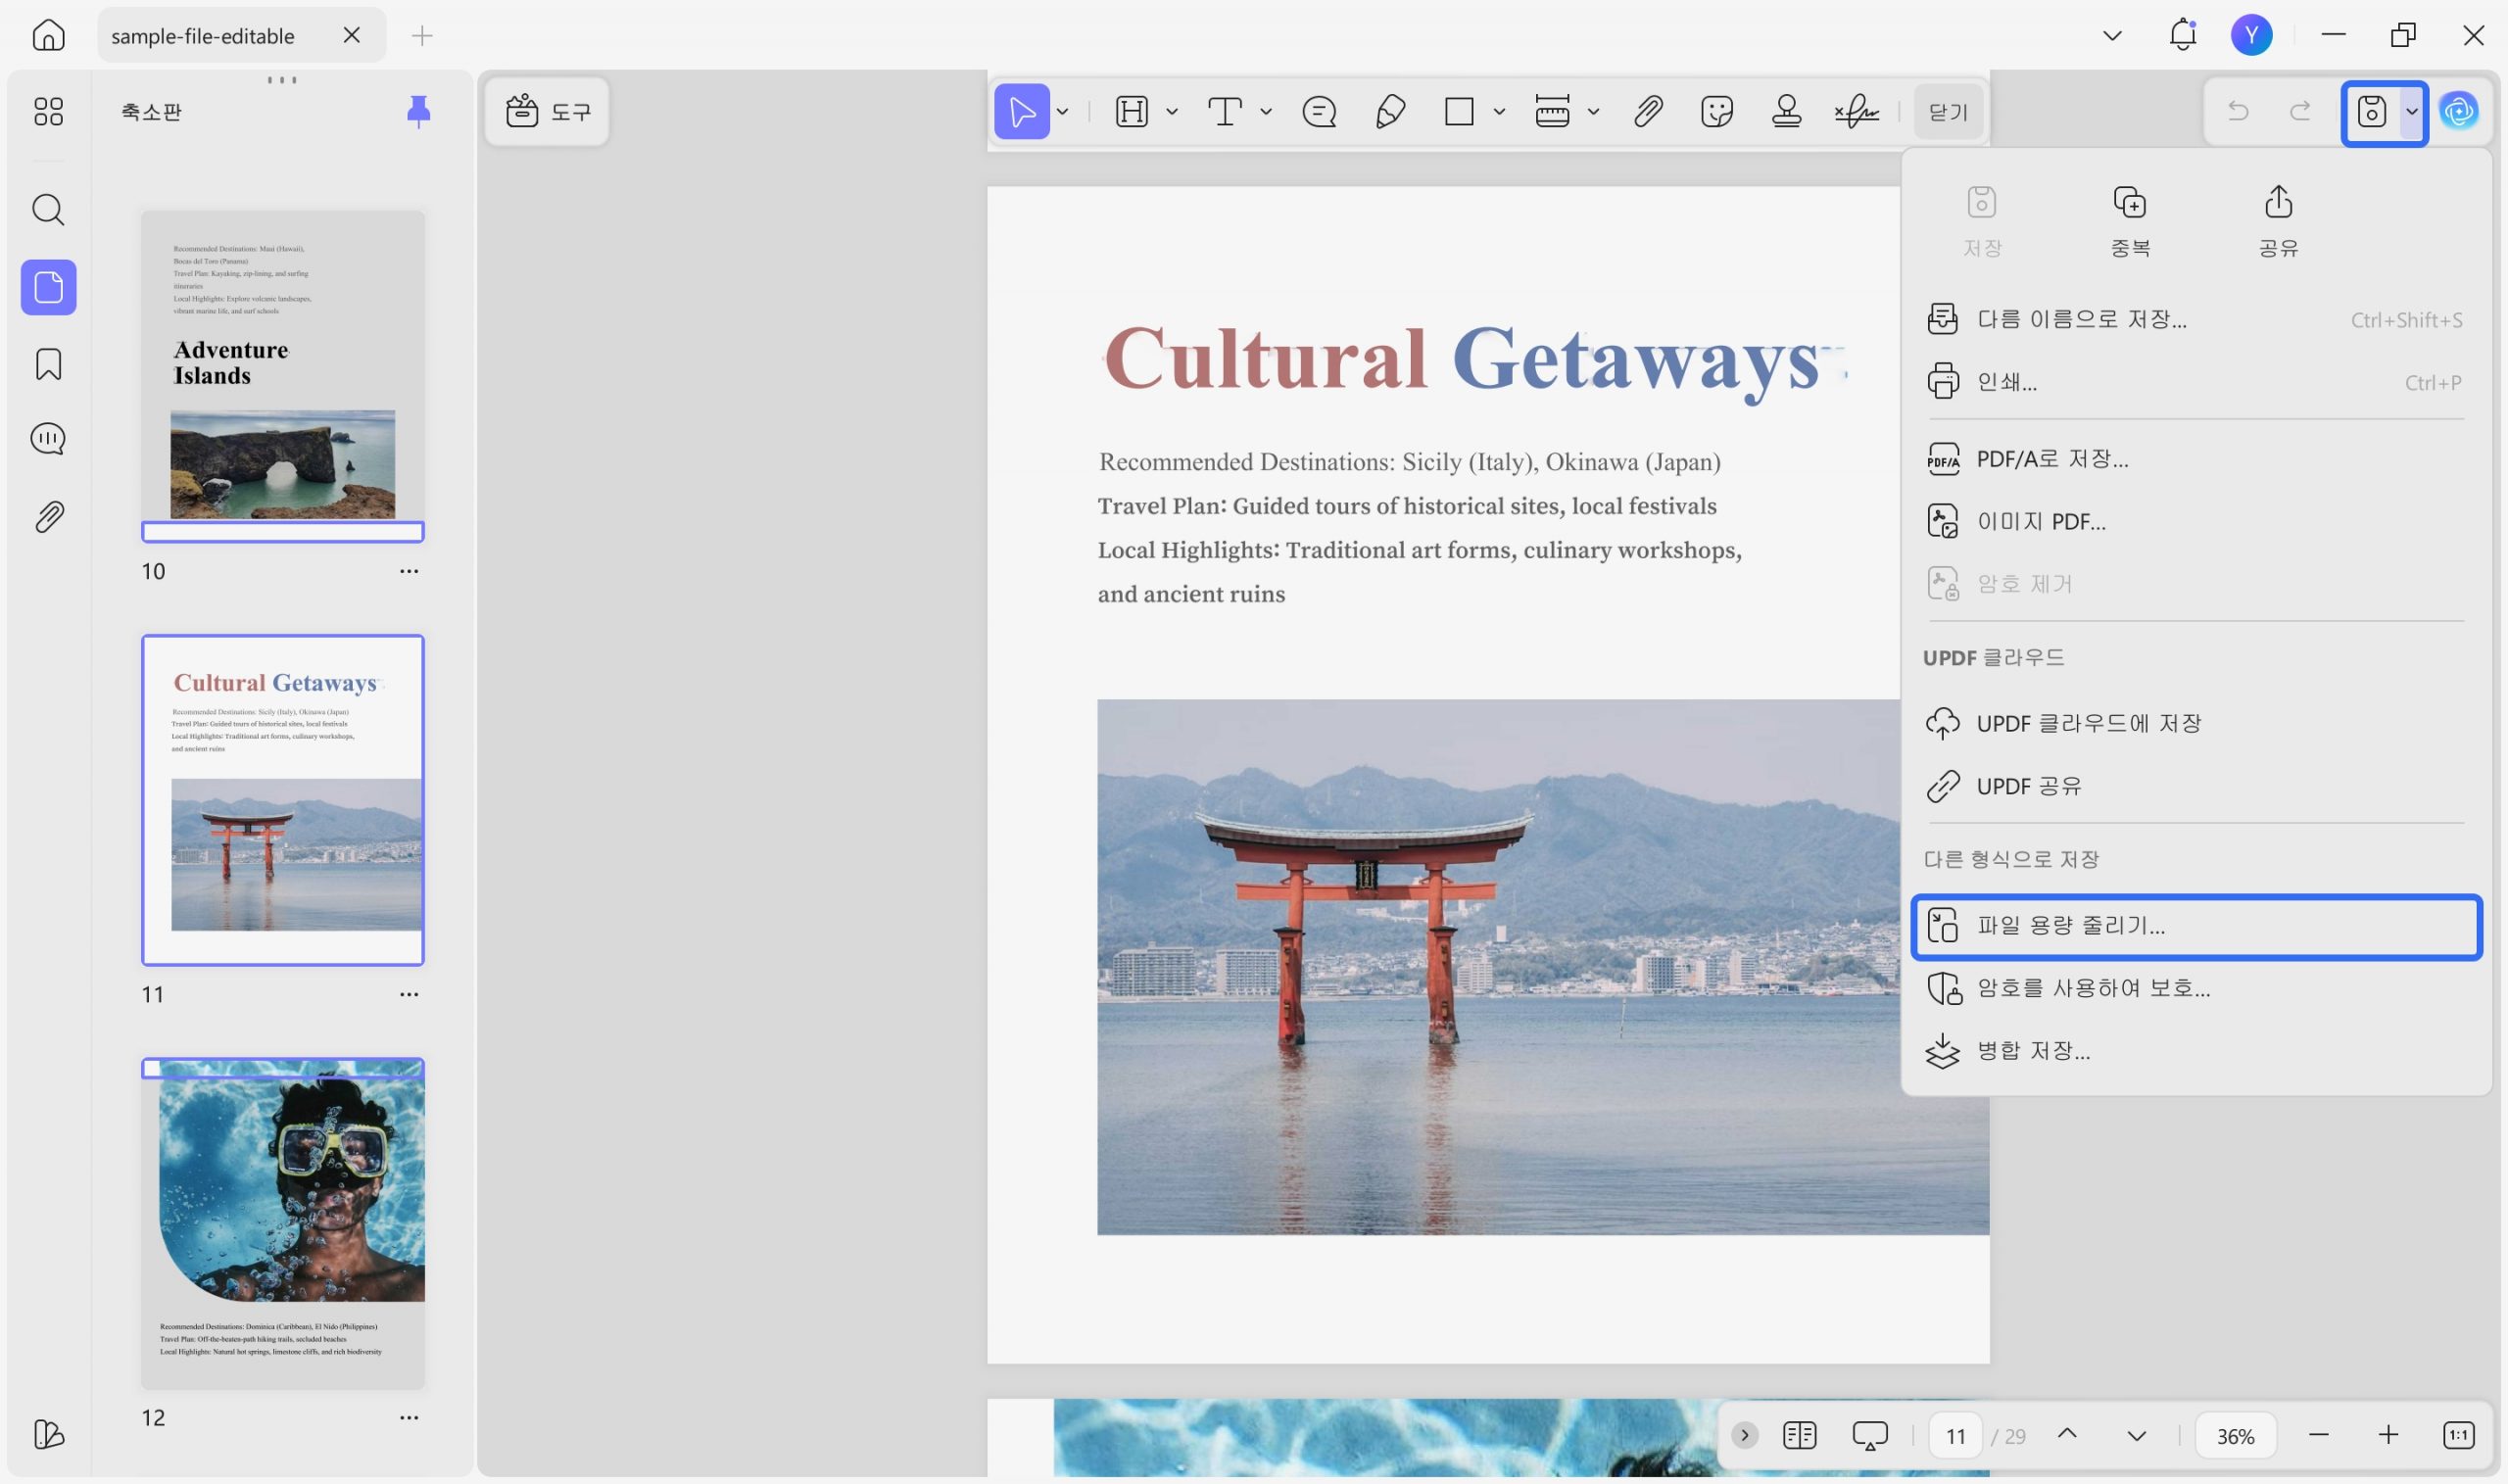The width and height of the screenshot is (2508, 1484).
Task: Click the layers icon at sidebar bottom
Action: (x=48, y=1434)
